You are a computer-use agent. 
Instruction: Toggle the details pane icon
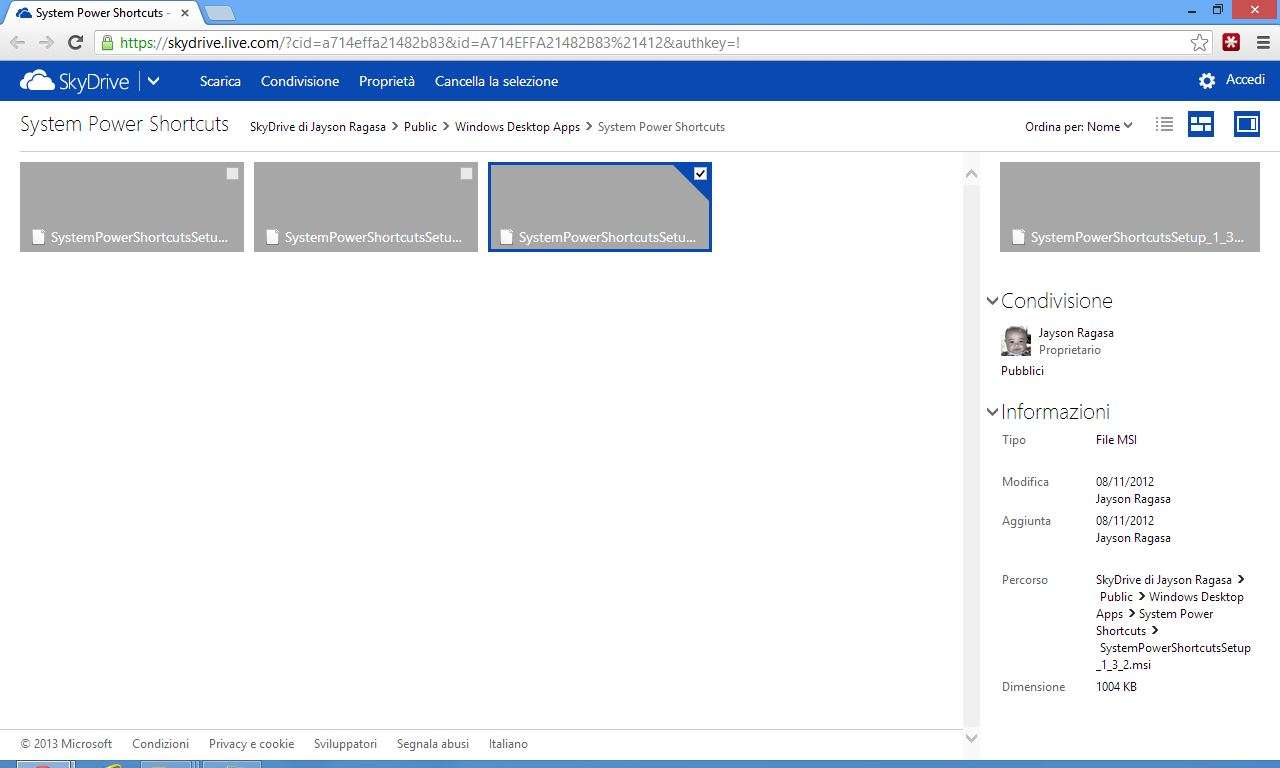point(1246,125)
